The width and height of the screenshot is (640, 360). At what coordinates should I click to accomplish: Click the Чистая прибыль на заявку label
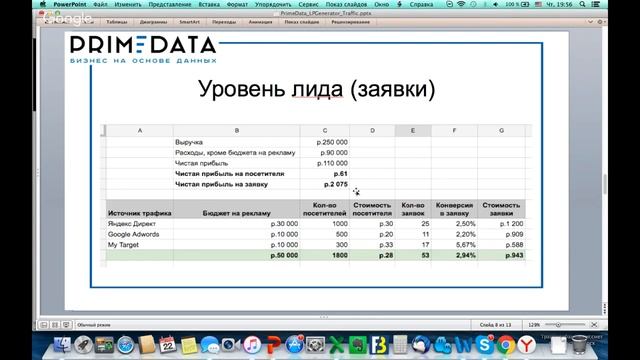point(221,184)
